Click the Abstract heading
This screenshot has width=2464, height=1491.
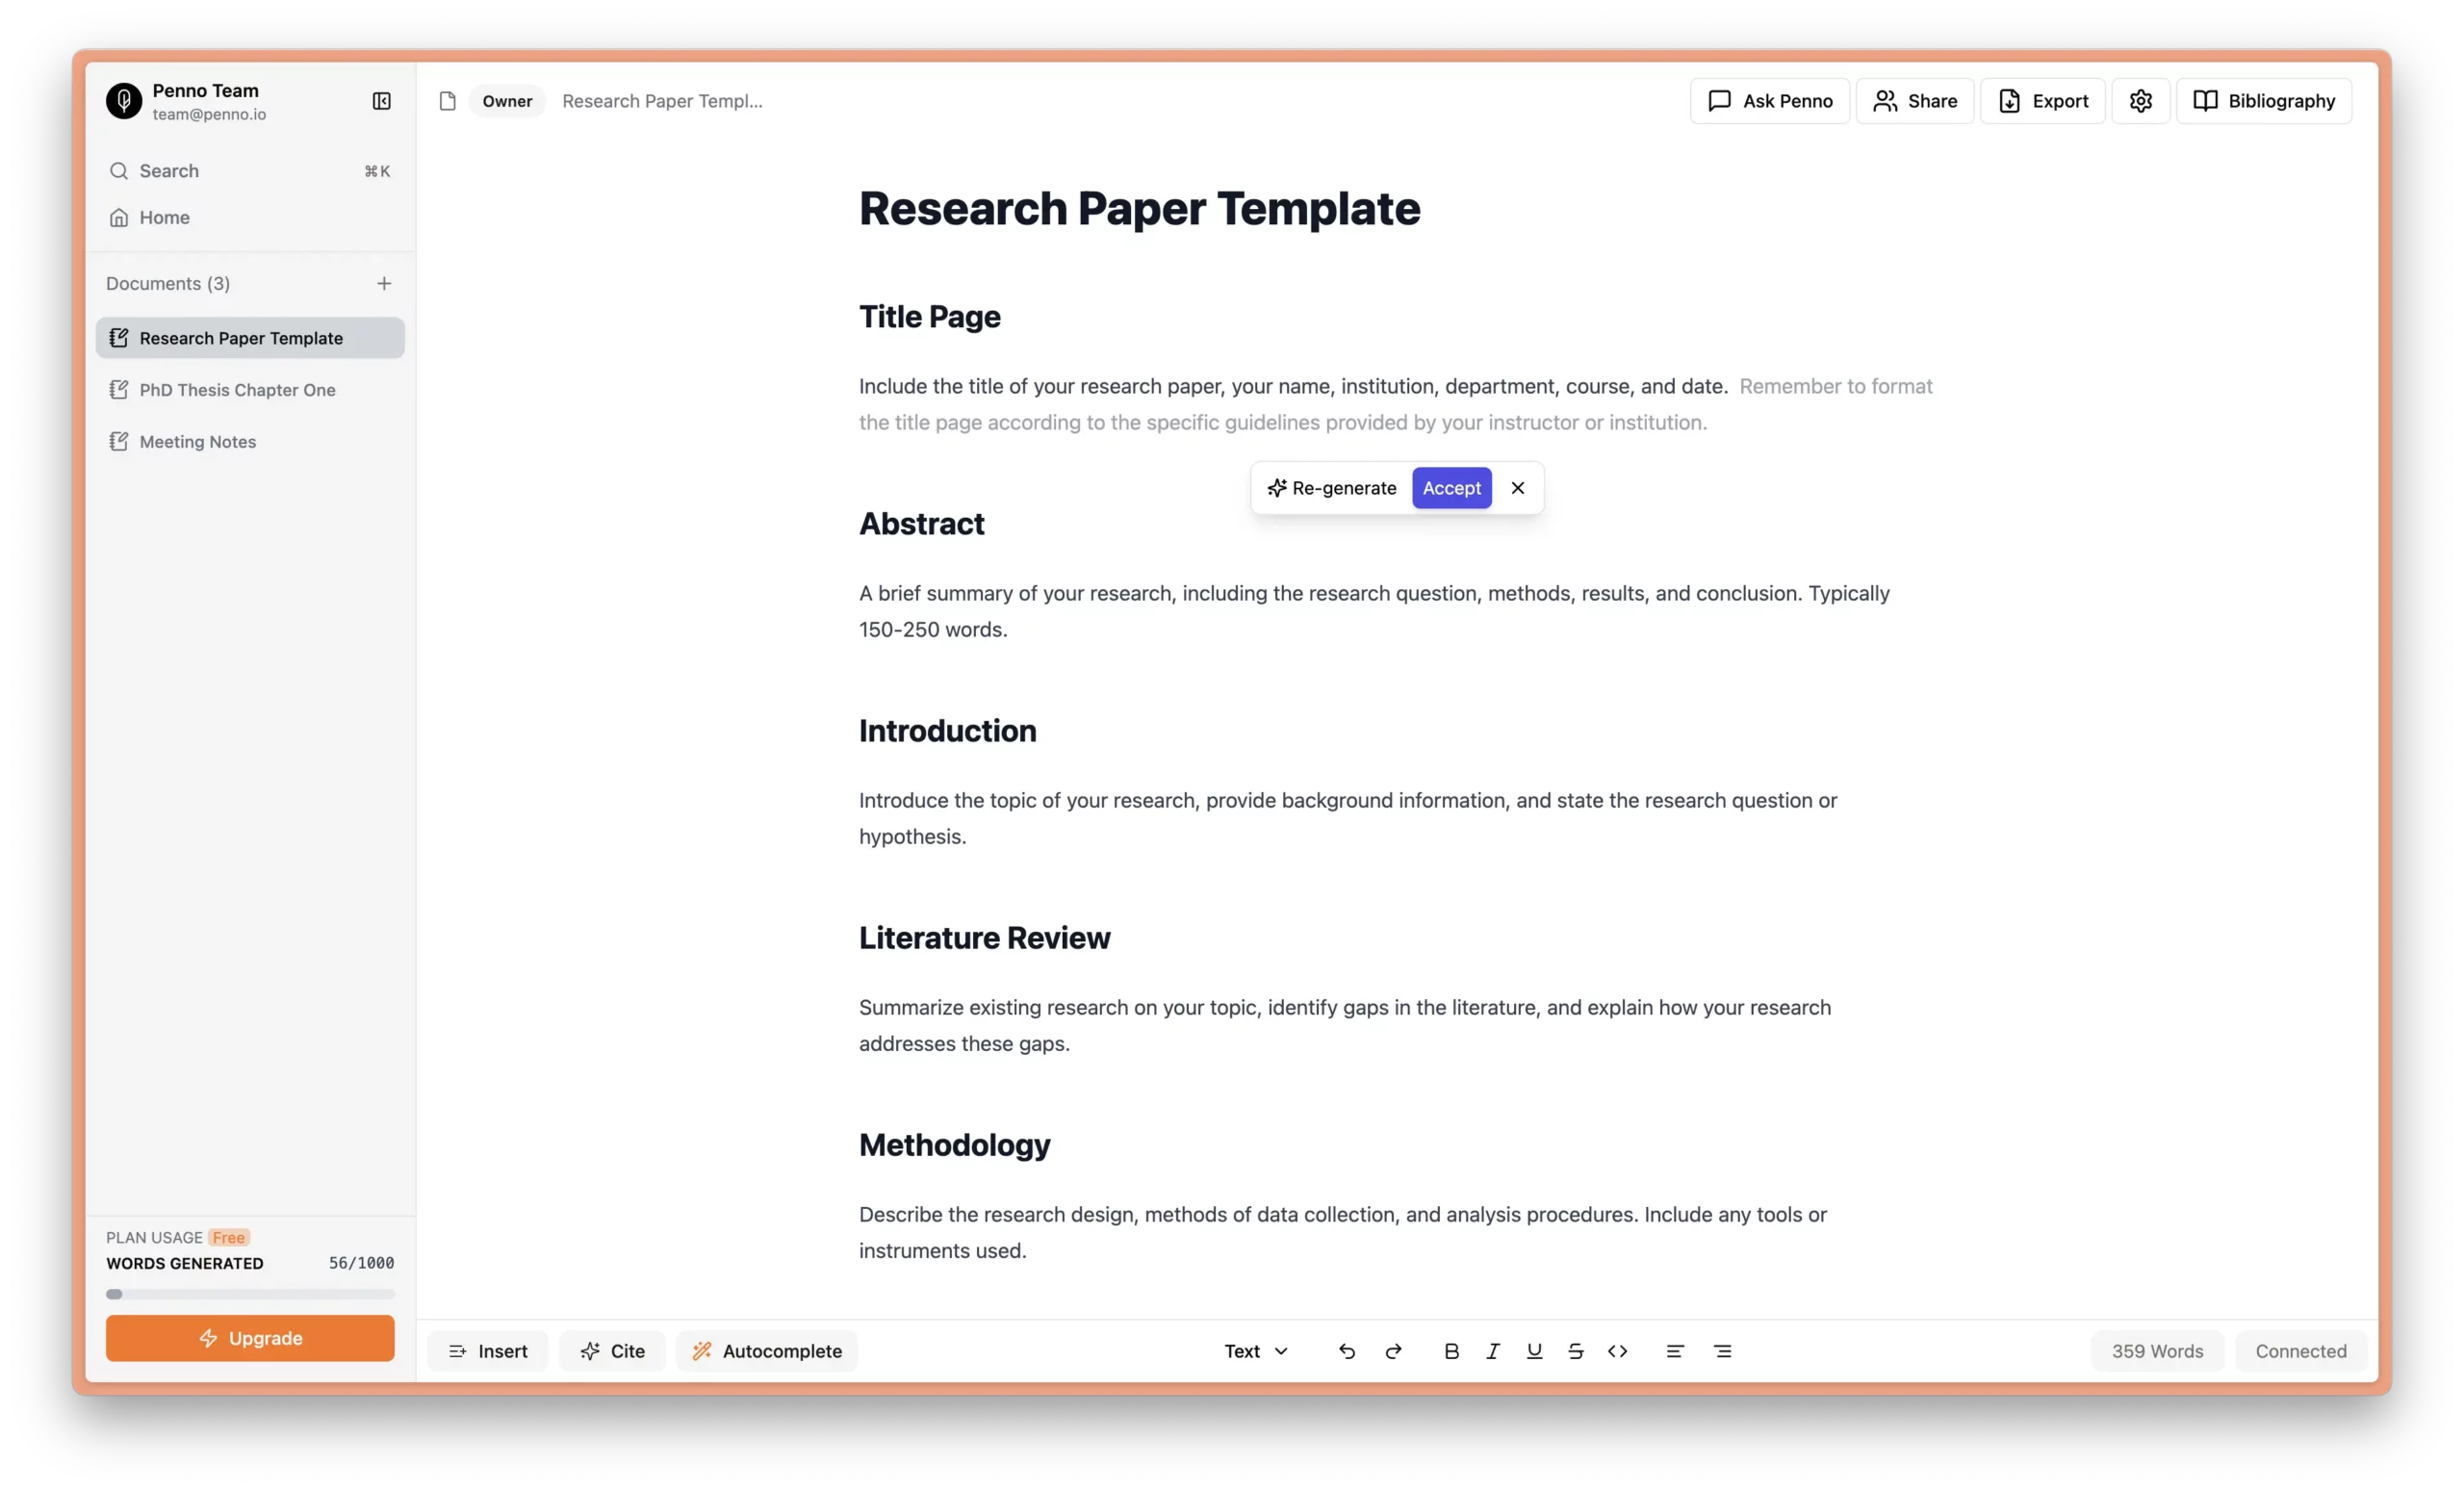pyautogui.click(x=921, y=523)
